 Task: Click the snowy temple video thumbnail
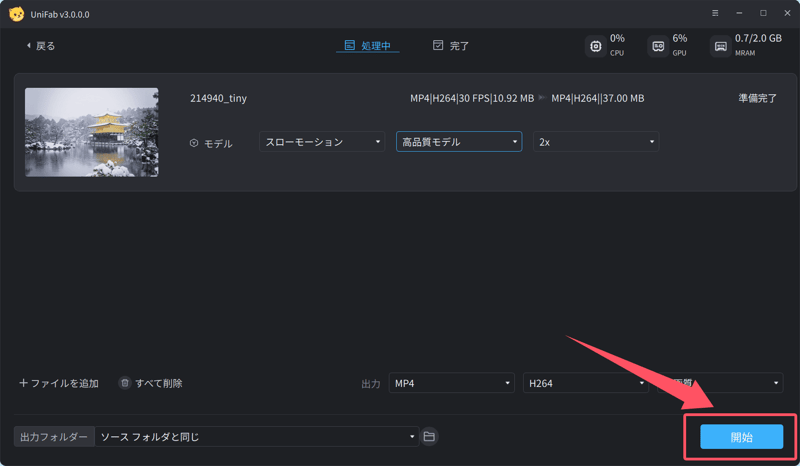[91, 132]
